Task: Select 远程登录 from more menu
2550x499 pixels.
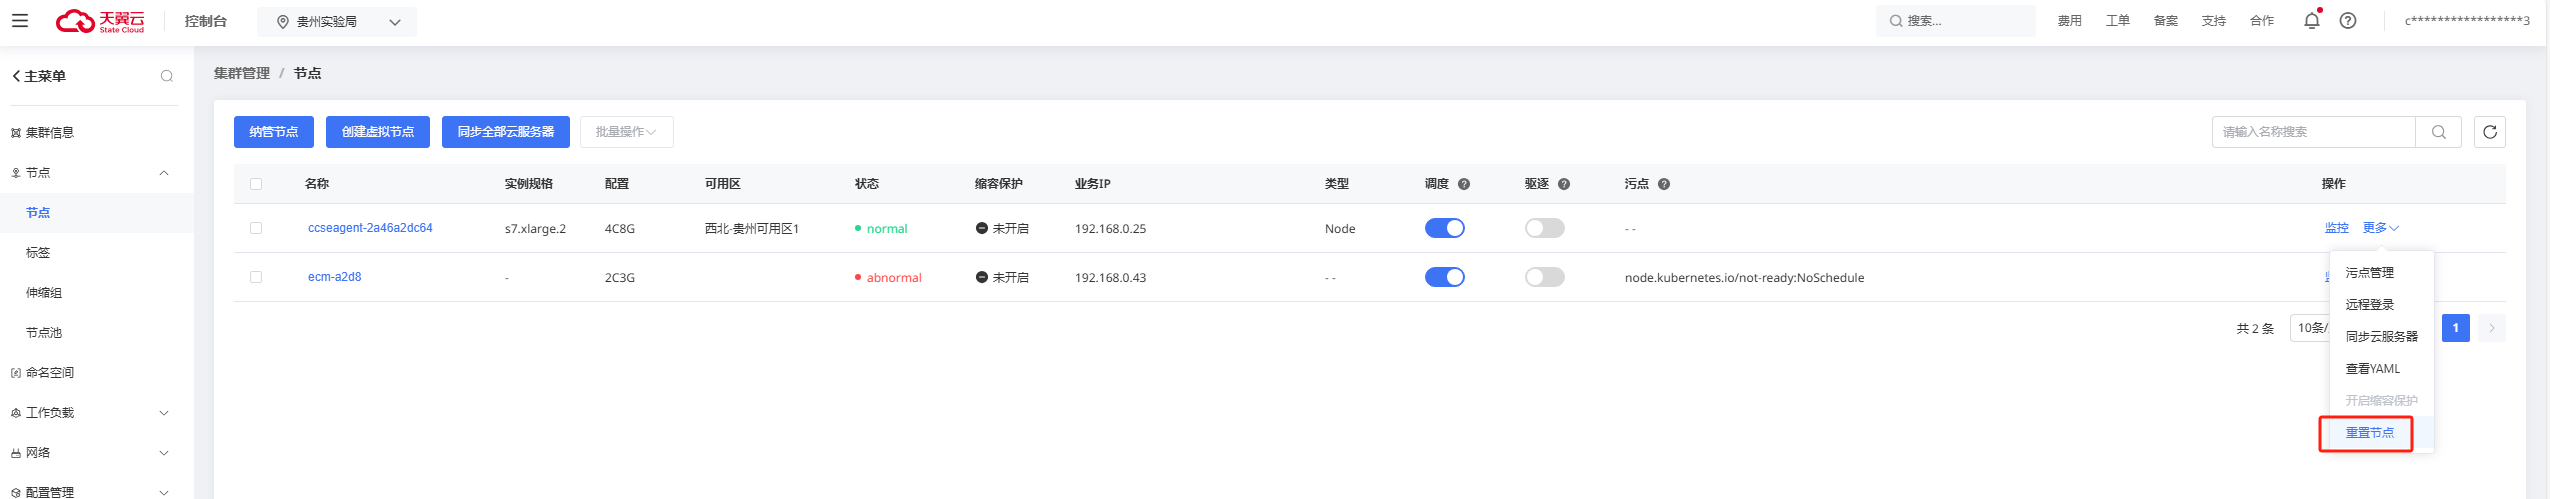Action: click(x=2370, y=305)
